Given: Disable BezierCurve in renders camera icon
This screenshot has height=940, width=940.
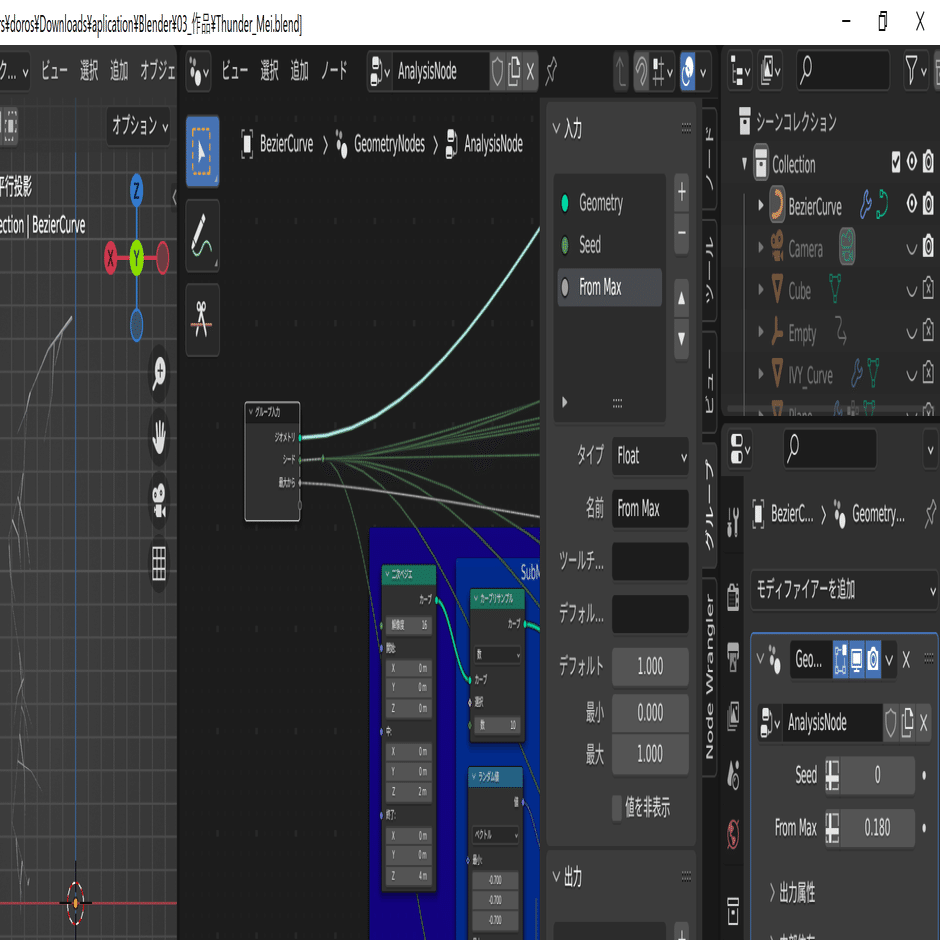Looking at the screenshot, I should [x=928, y=204].
